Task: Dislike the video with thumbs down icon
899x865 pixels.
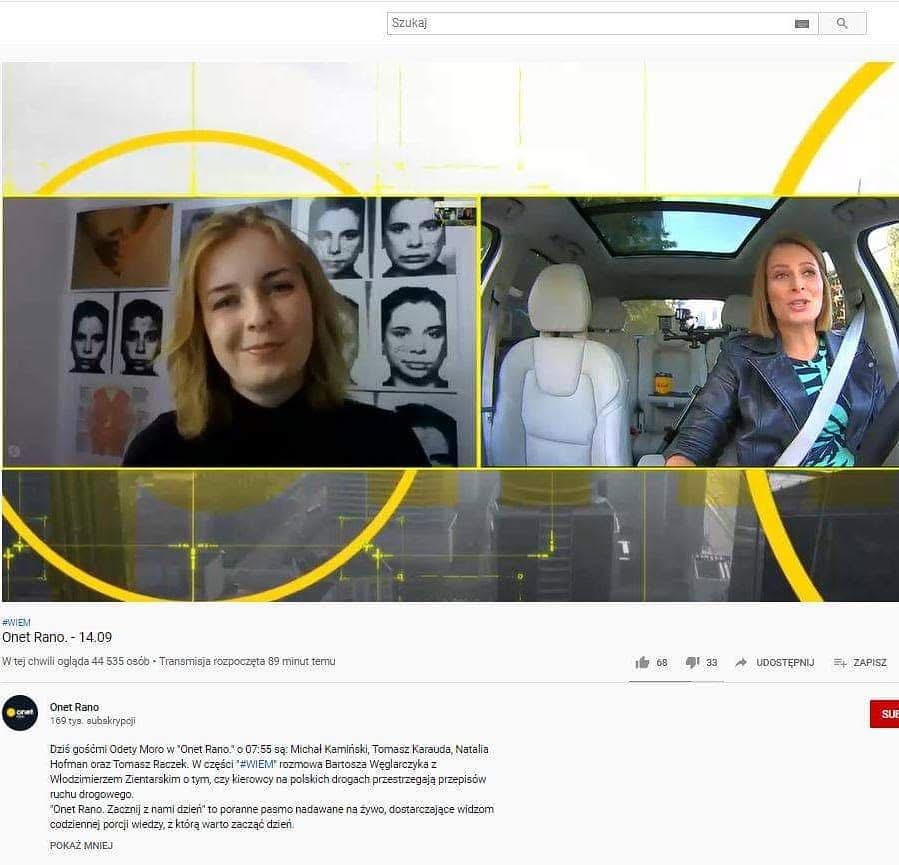Action: click(692, 663)
